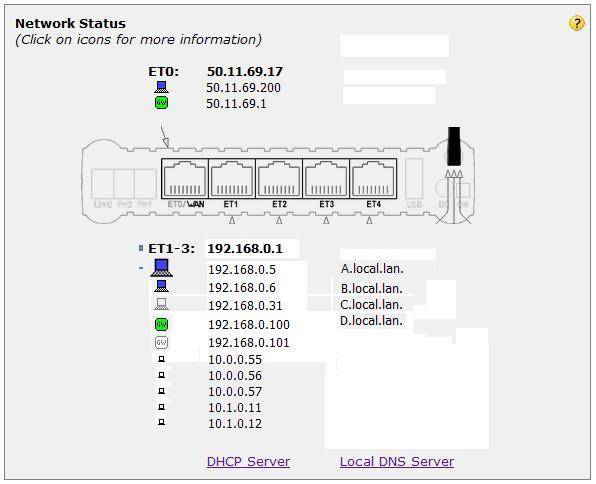Image resolution: width=596 pixels, height=484 pixels.
Task: Click green gateway icon for 192.168.0.100
Action: (162, 324)
